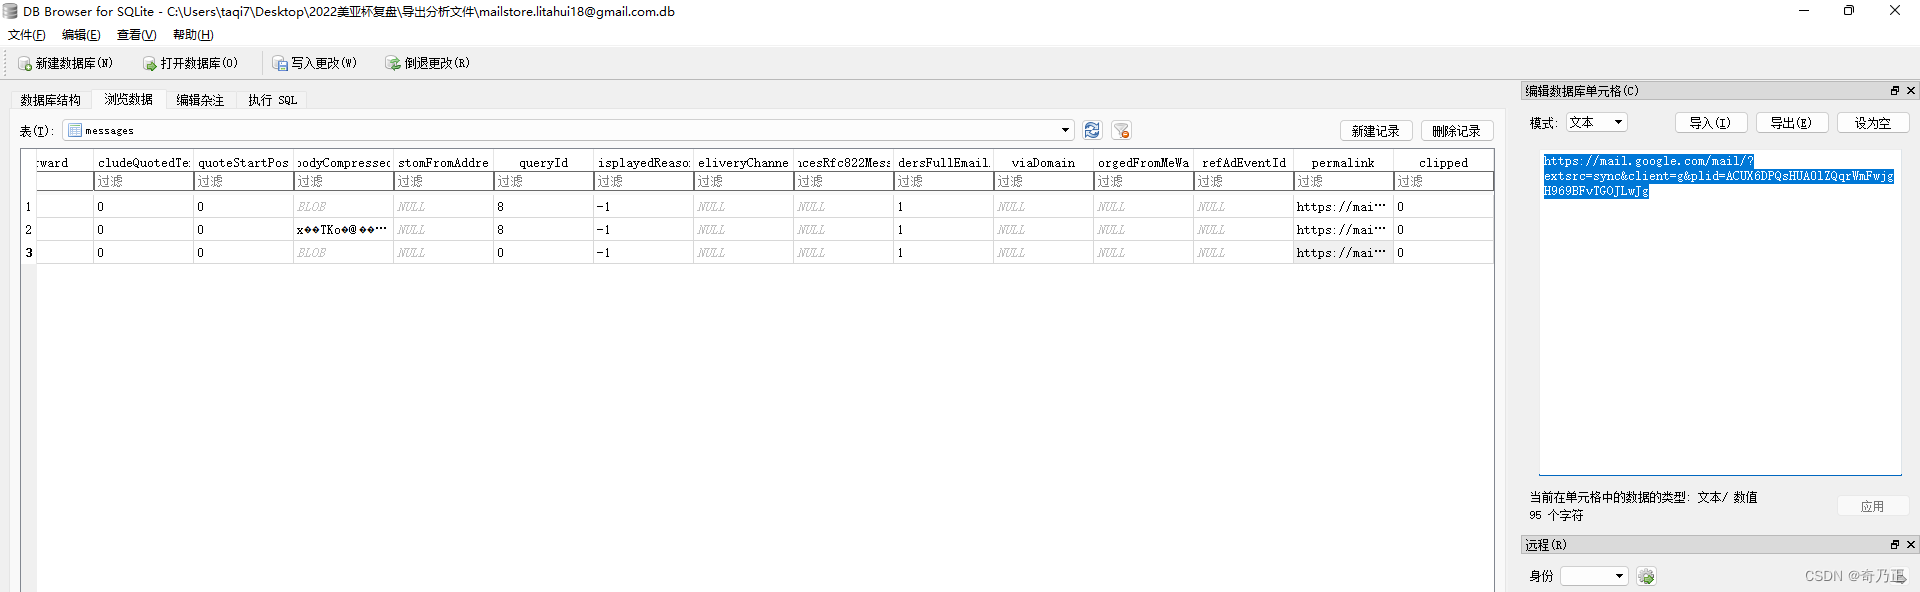The width and height of the screenshot is (1920, 592).
Task: Select viaDomain NULL cell in row 1
Action: tap(1043, 207)
